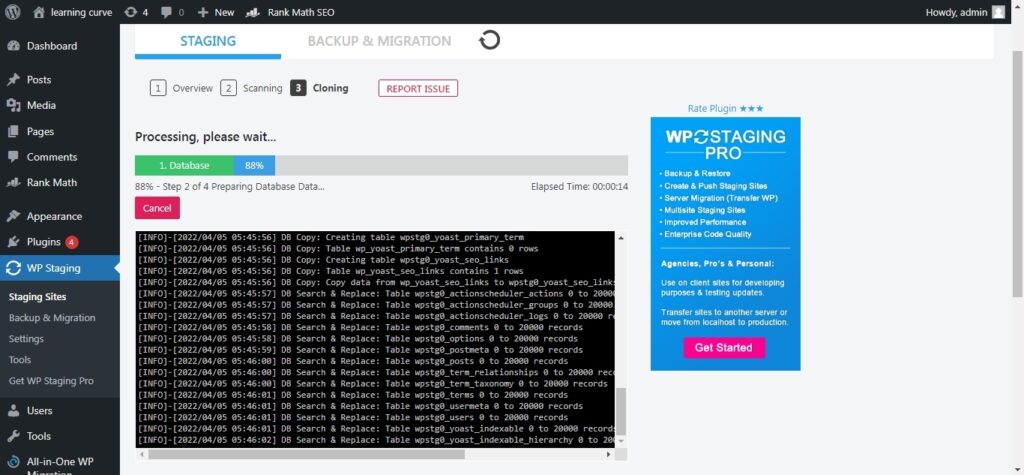Click the Posts pin icon

point(13,80)
